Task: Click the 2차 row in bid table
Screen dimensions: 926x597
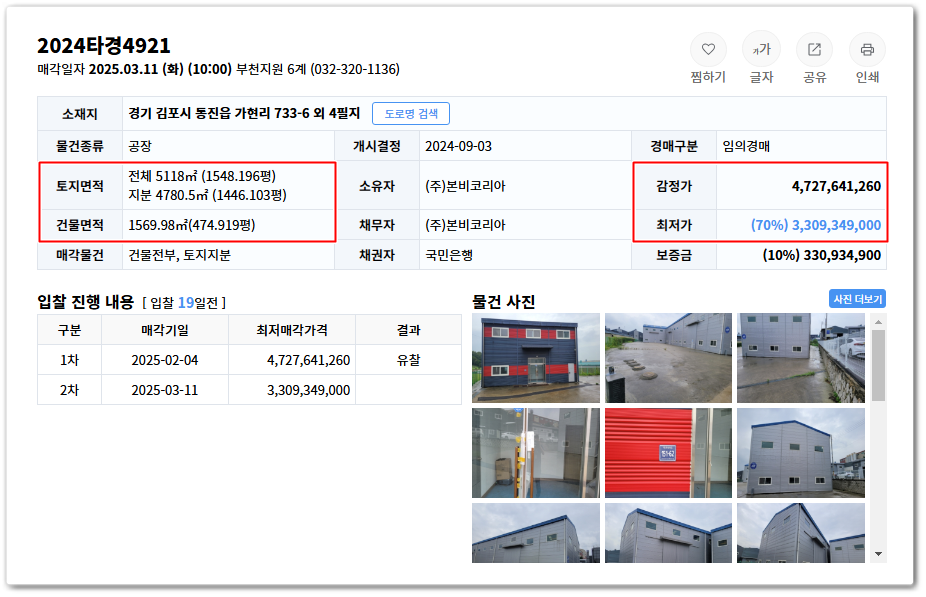Action: [x=249, y=390]
